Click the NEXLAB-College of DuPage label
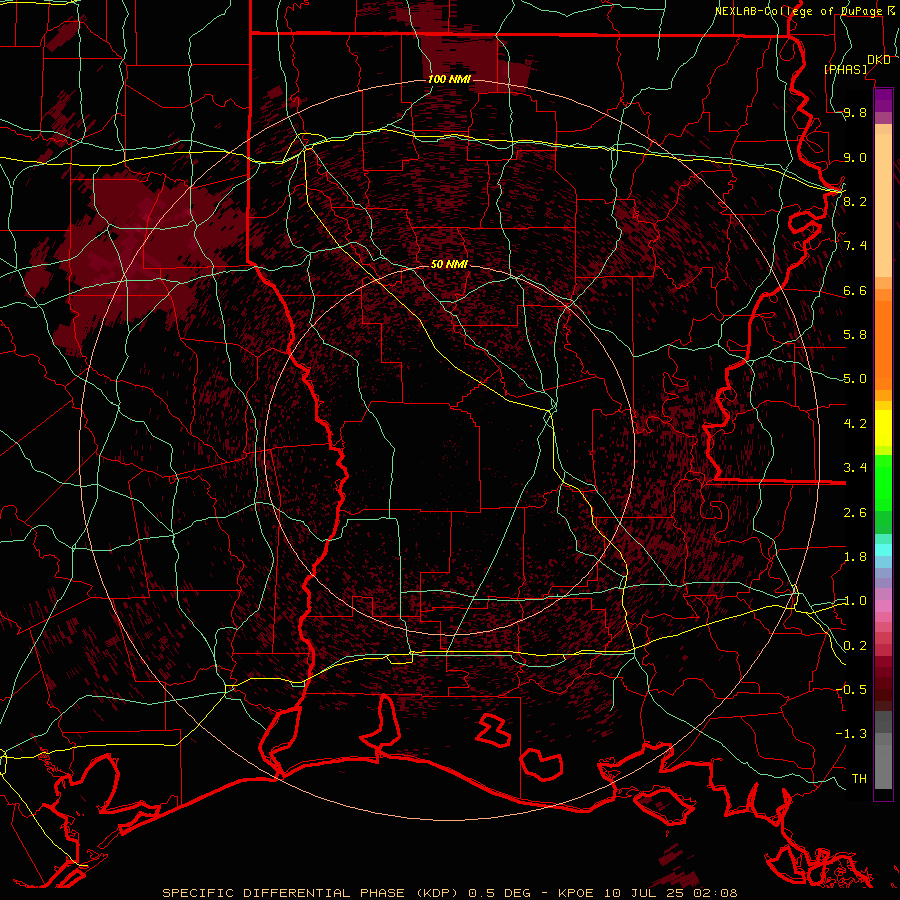Screen dimensions: 900x900 [x=798, y=11]
